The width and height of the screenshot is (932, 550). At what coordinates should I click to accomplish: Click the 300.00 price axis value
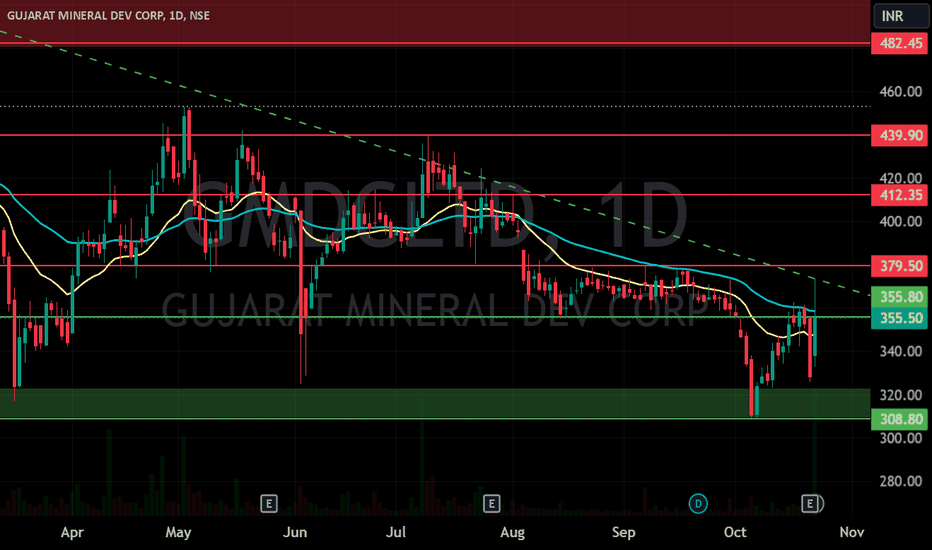click(x=900, y=438)
